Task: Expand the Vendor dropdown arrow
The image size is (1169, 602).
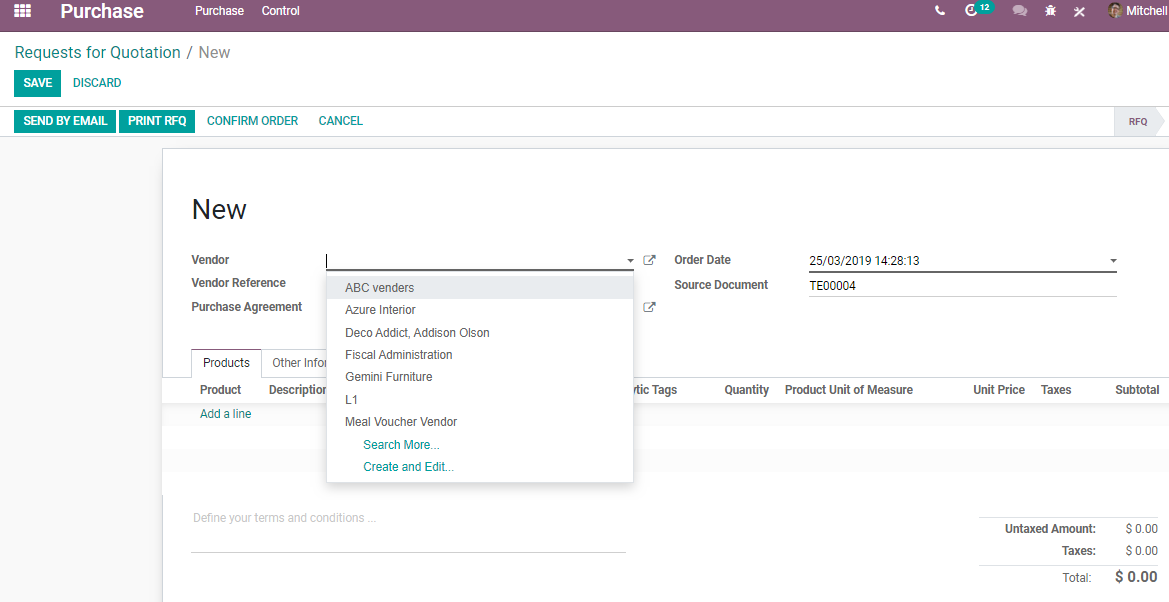Action: tap(630, 261)
